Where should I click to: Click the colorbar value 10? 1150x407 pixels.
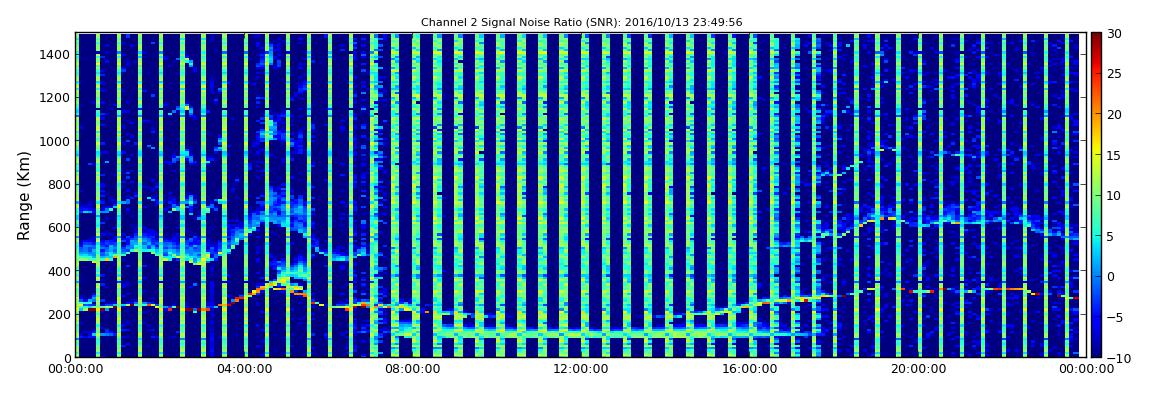tap(1115, 195)
